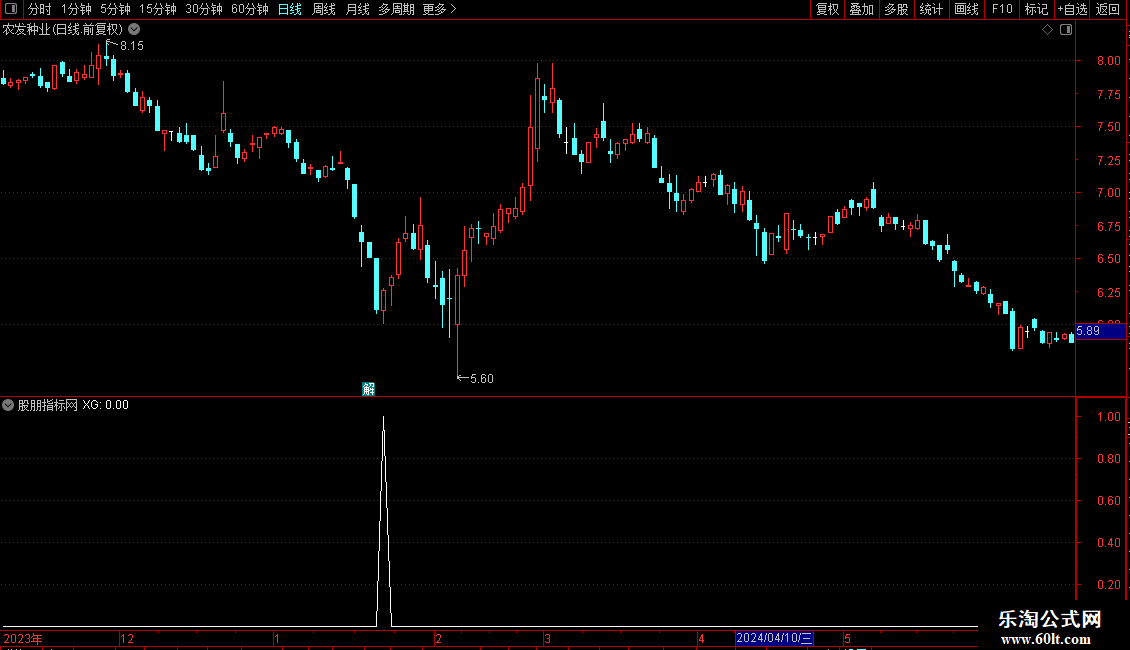Open F10 company information
Viewport: 1130px width, 650px height.
click(x=1002, y=9)
